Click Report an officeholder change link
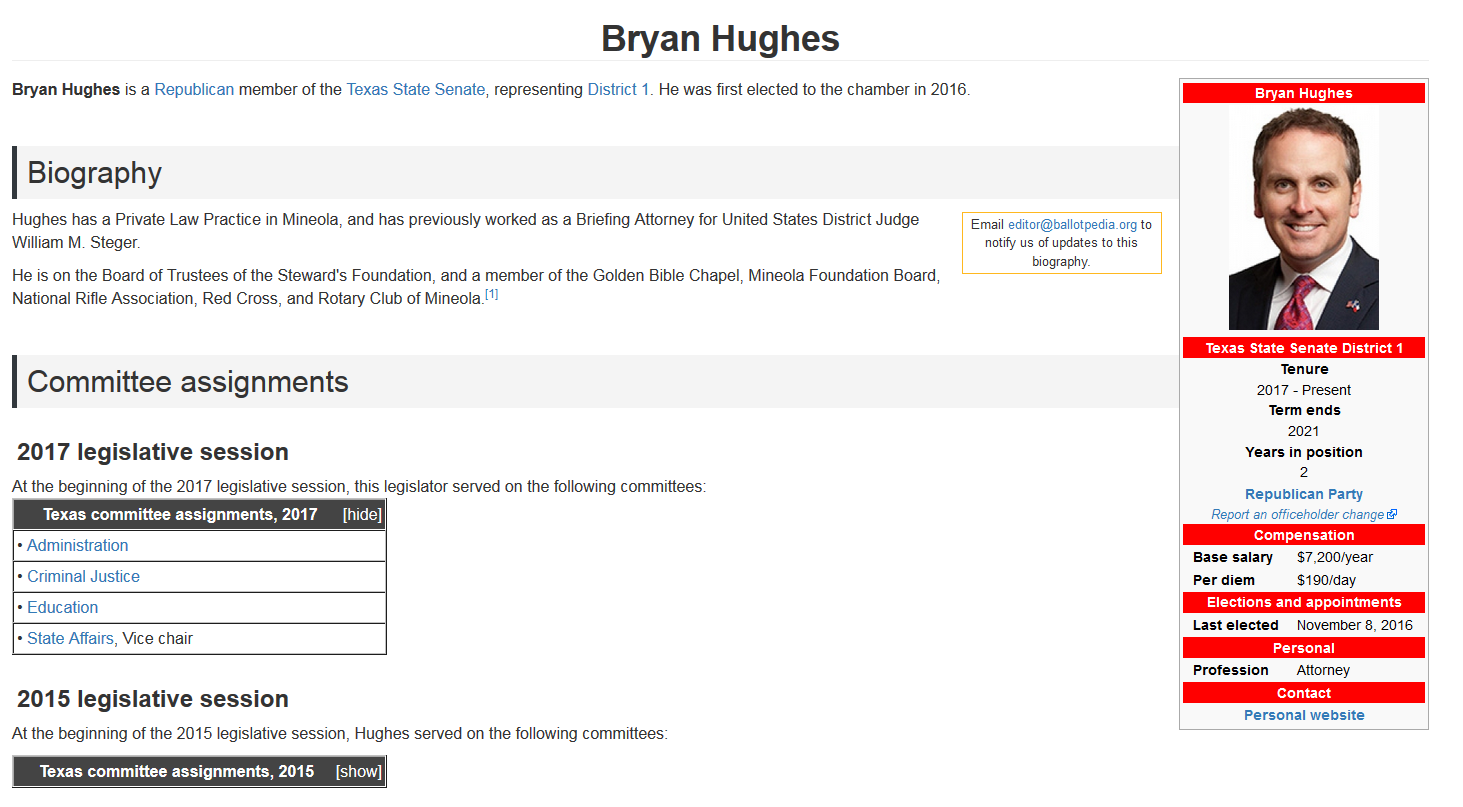This screenshot has height=807, width=1463. (x=1297, y=514)
